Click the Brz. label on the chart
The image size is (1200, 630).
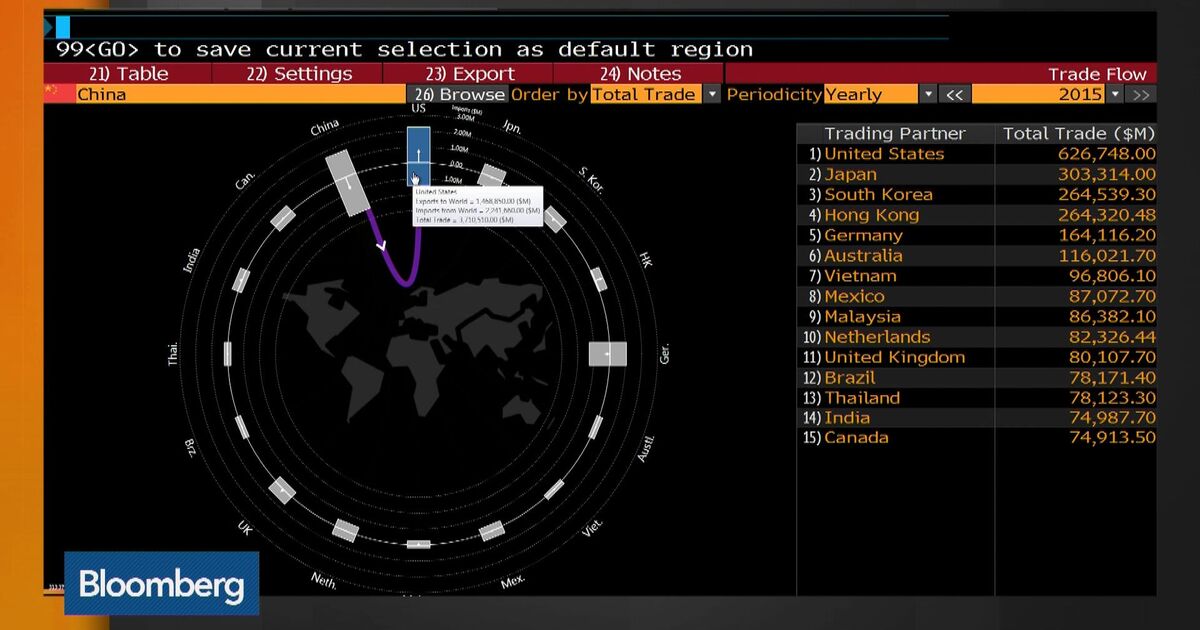pyautogui.click(x=191, y=447)
